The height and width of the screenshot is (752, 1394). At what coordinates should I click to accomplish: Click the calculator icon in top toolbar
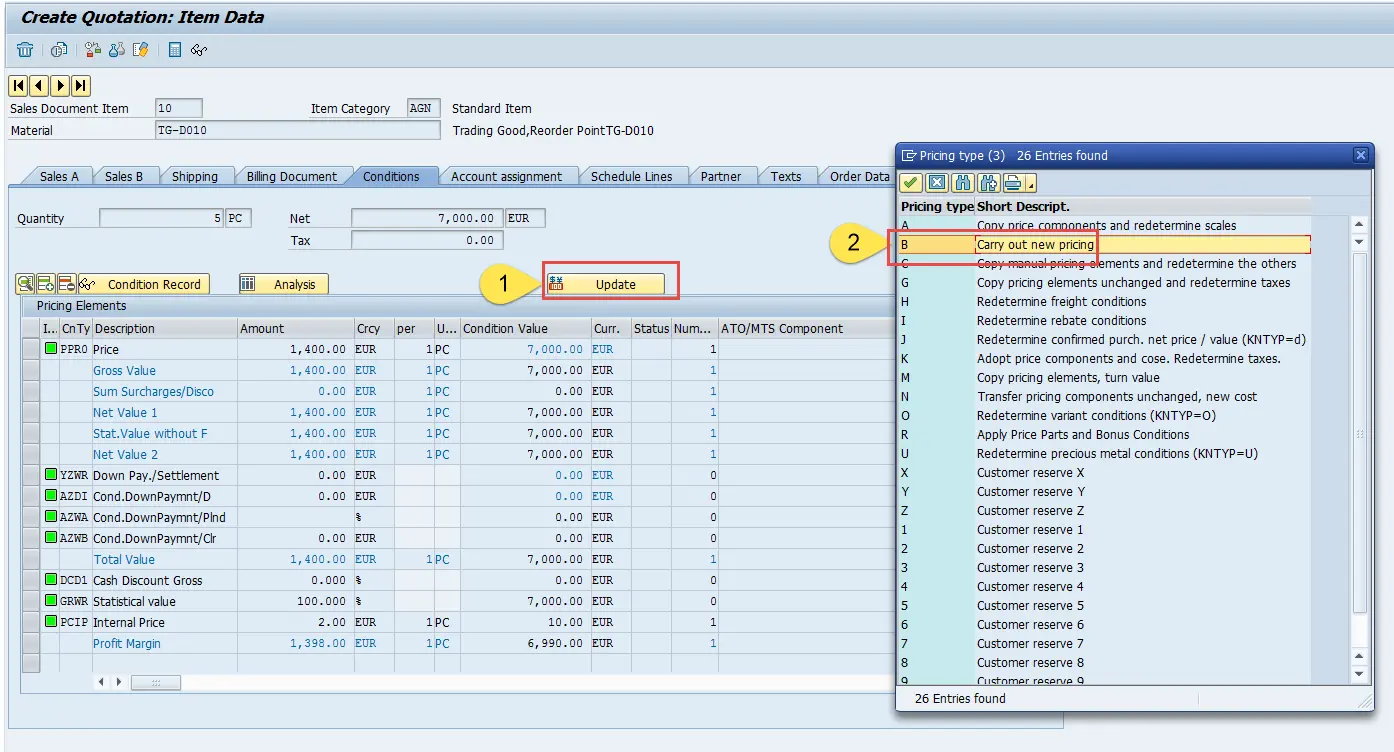(175, 50)
